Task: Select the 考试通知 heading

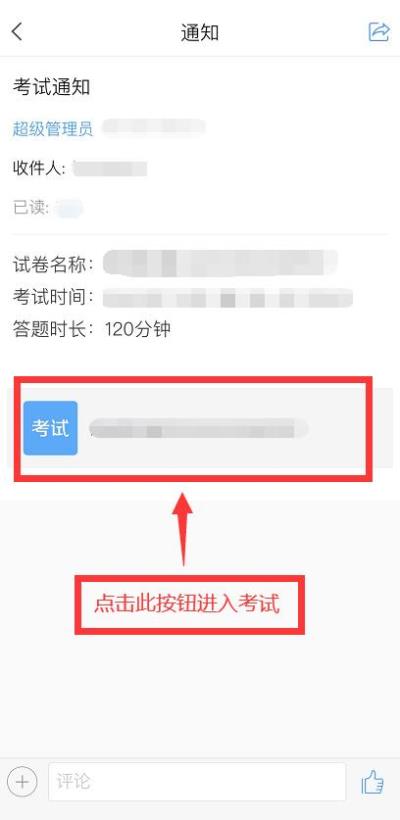Action: point(51,87)
